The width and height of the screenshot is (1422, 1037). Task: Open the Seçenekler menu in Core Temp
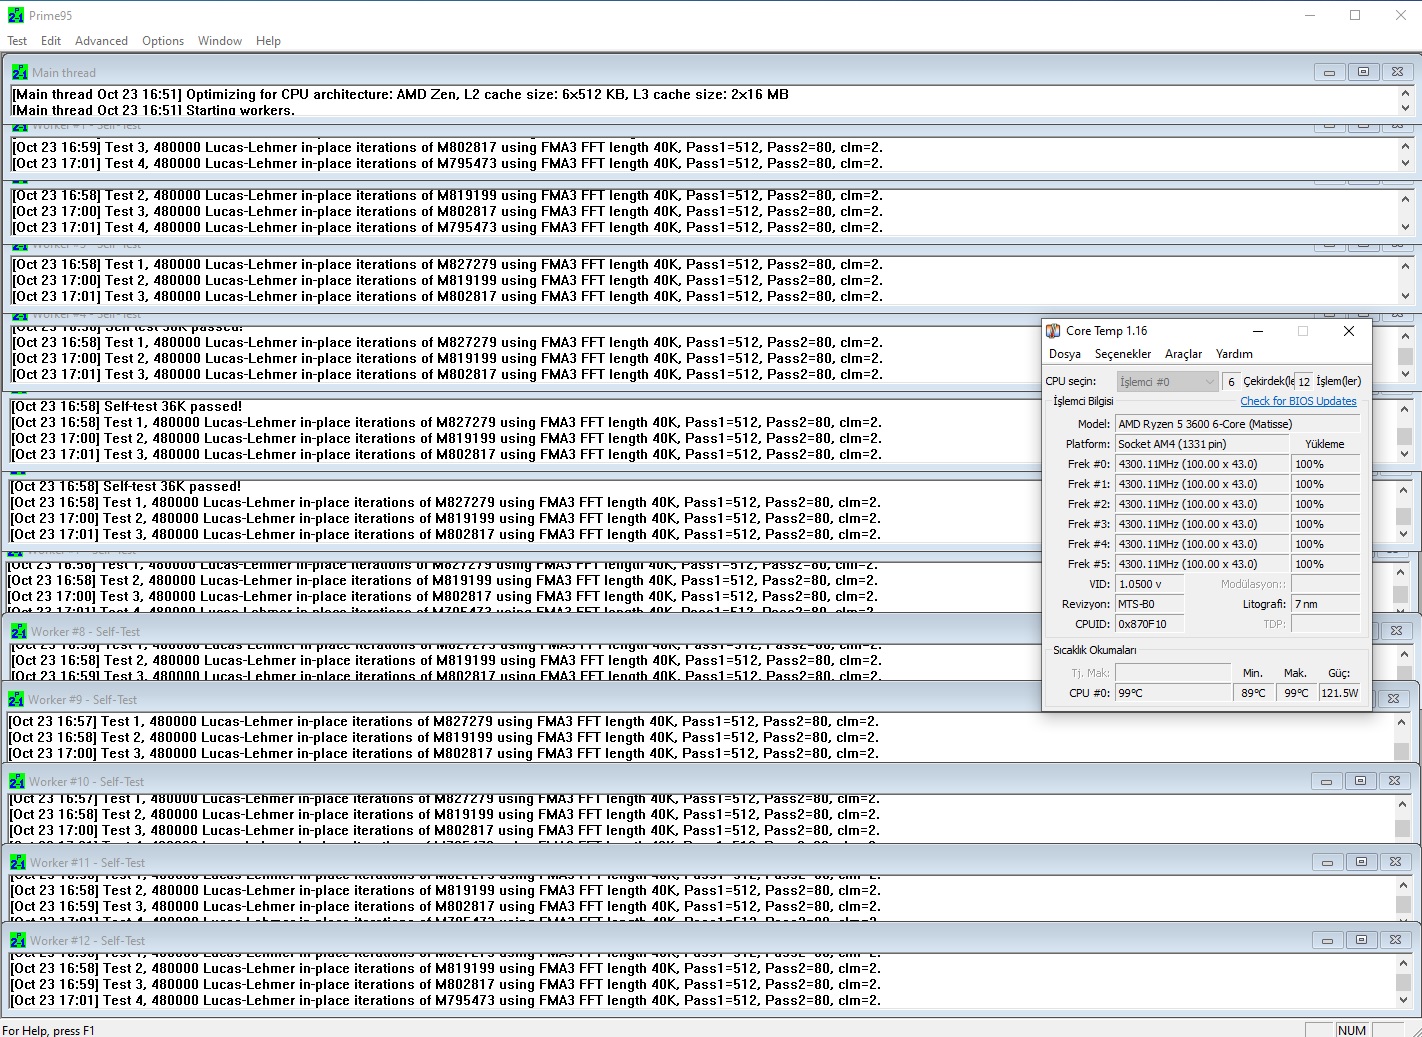click(1123, 354)
